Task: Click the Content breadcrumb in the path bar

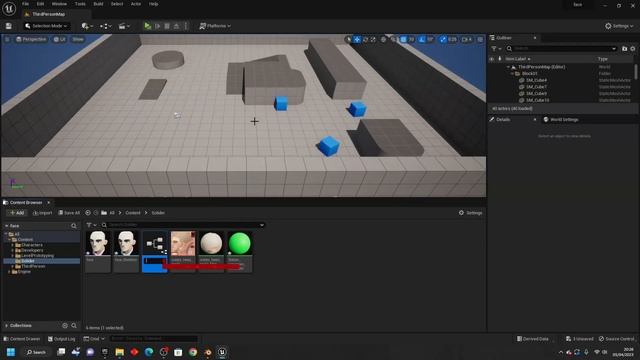Action: pos(133,213)
